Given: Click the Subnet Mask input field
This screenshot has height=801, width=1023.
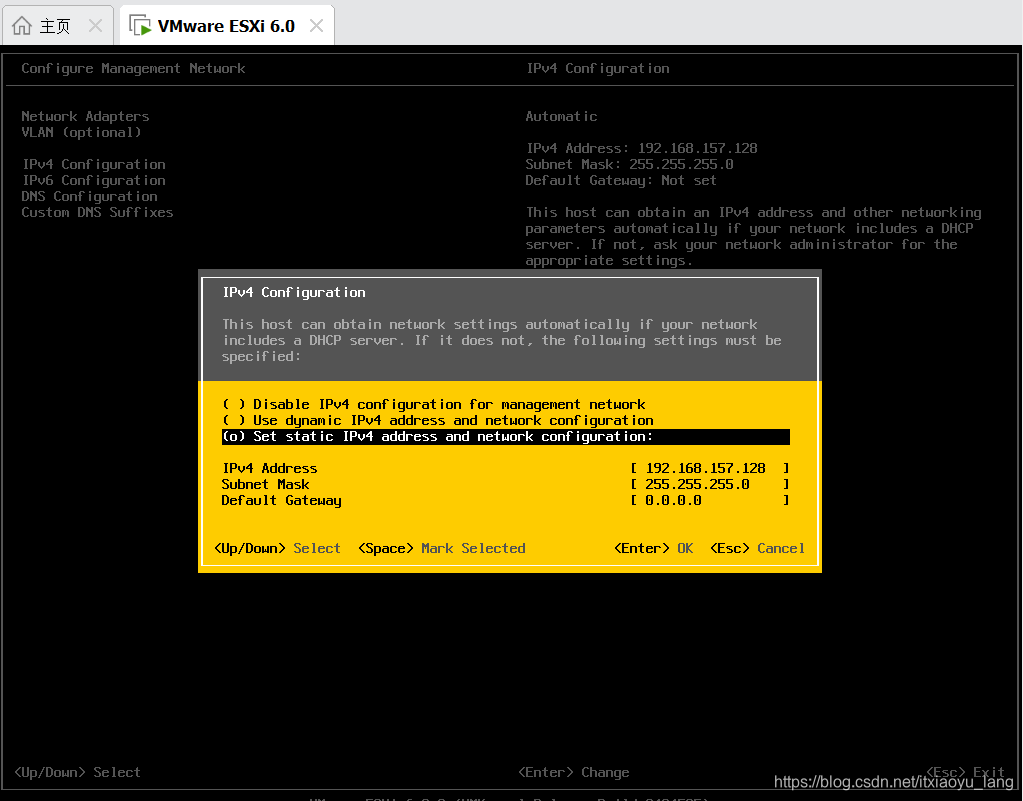Looking at the screenshot, I should 709,485.
